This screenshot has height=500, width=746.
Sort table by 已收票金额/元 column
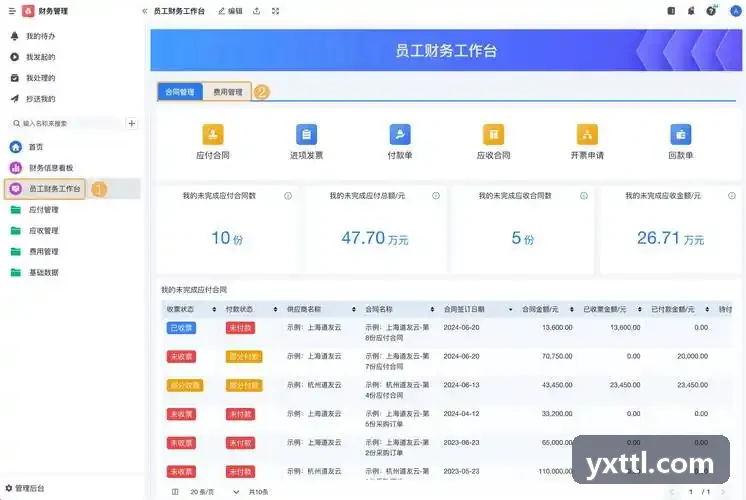639,309
